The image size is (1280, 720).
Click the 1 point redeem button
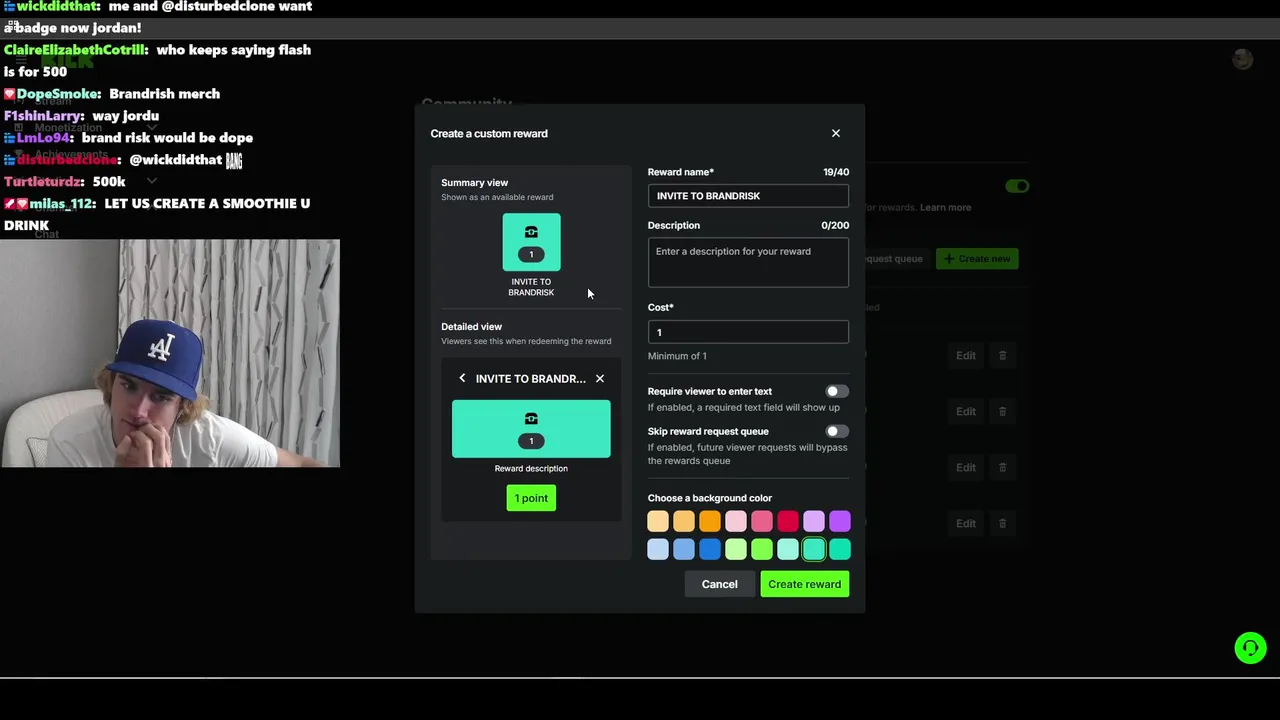coord(531,498)
